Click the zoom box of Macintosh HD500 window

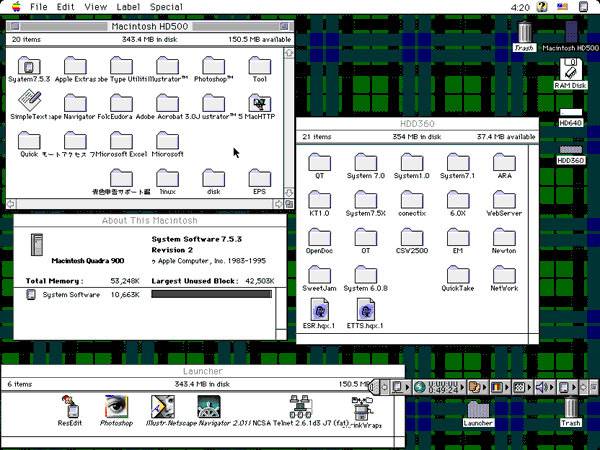[x=284, y=26]
